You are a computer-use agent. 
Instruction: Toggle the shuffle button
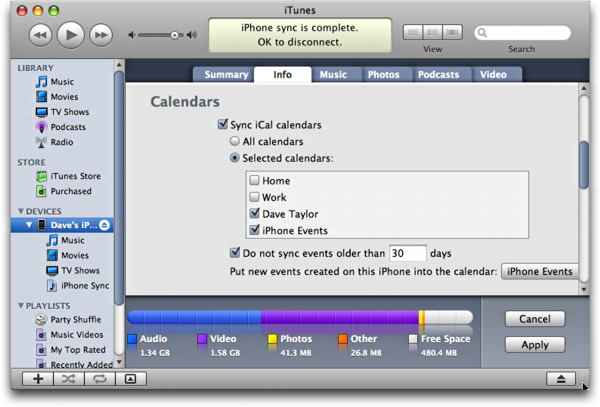pyautogui.click(x=69, y=379)
